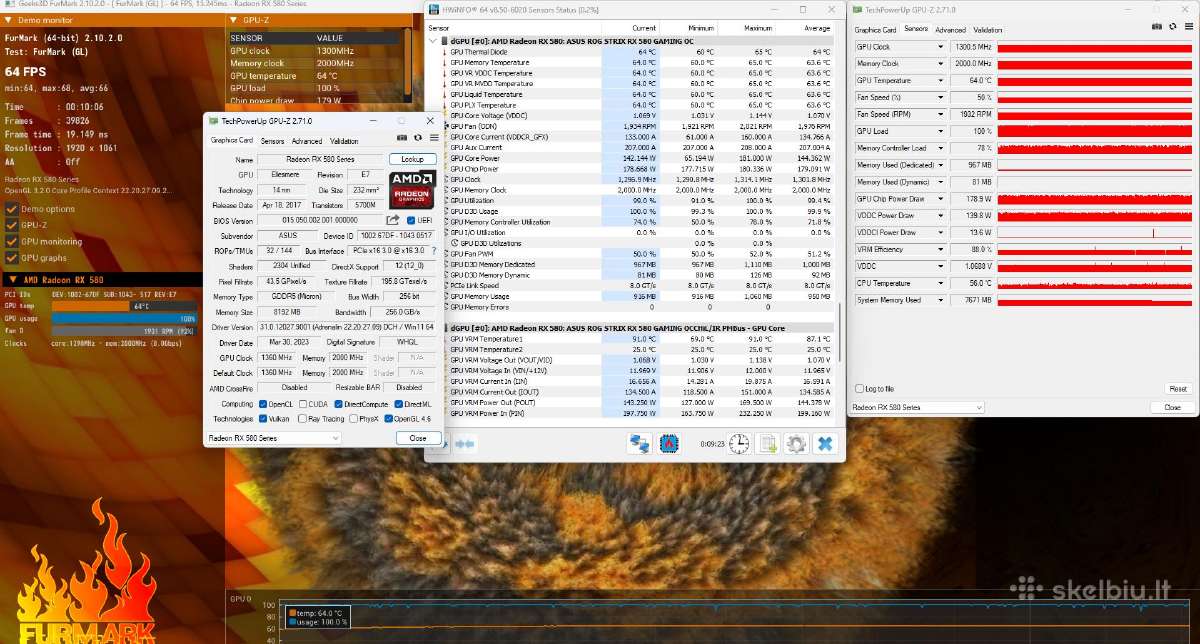Viewport: 1200px width, 644px height.
Task: Click the Lookup button in GPU-Z
Action: coord(412,159)
